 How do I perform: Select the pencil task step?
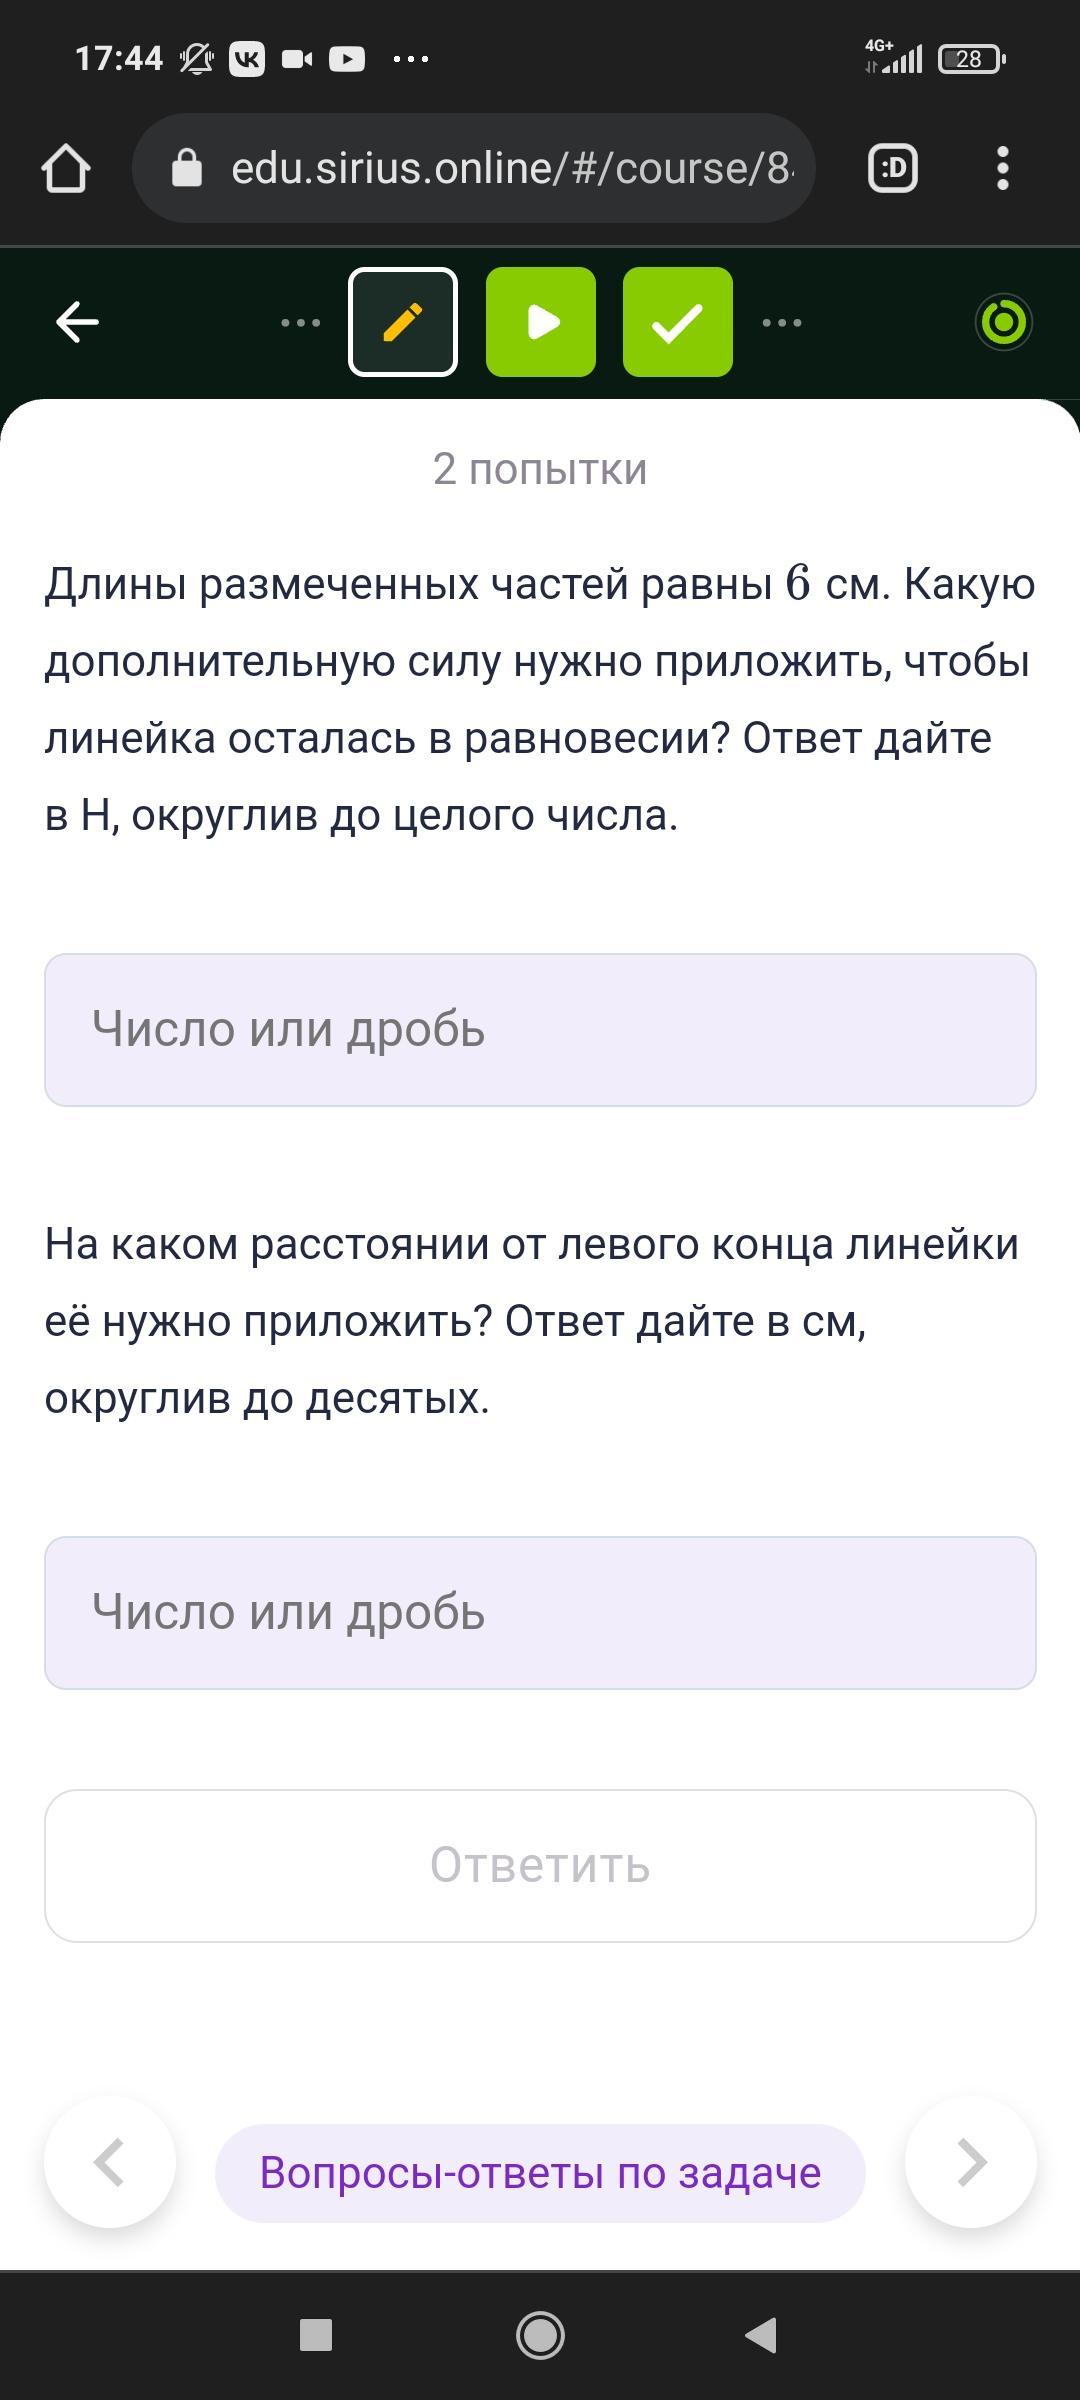[x=403, y=322]
